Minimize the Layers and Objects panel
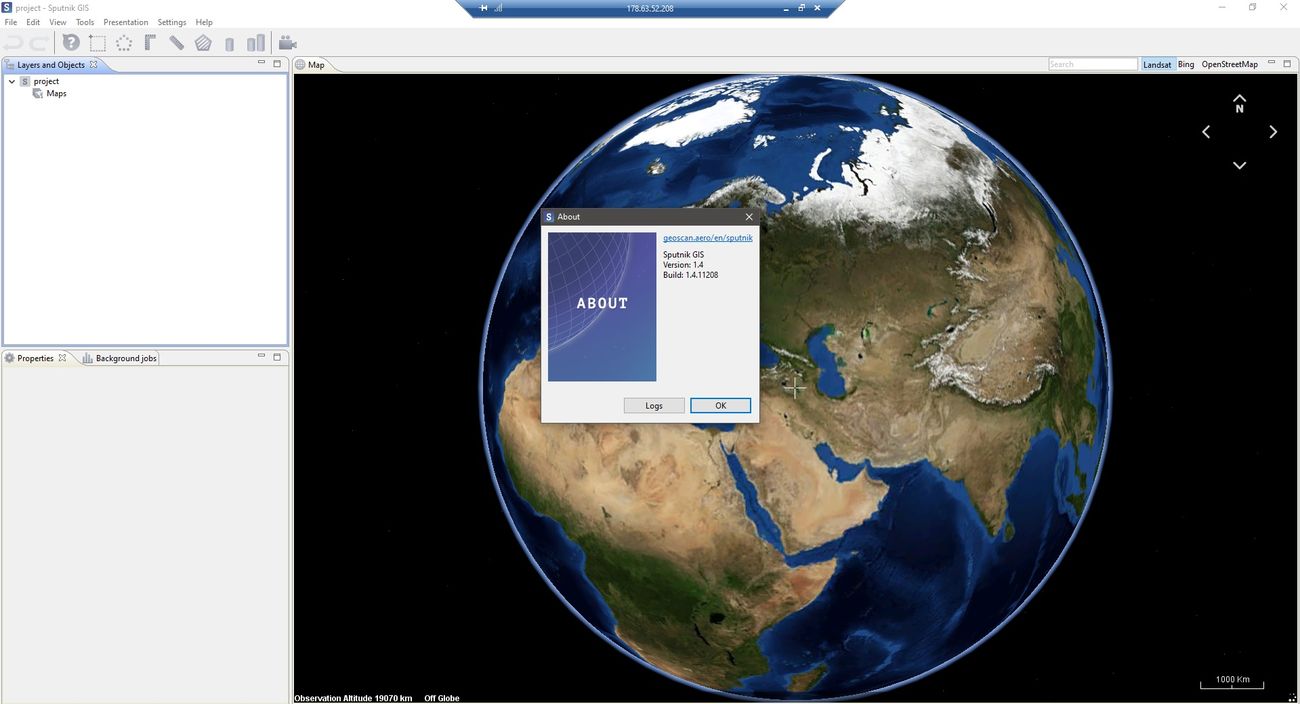 pos(261,62)
